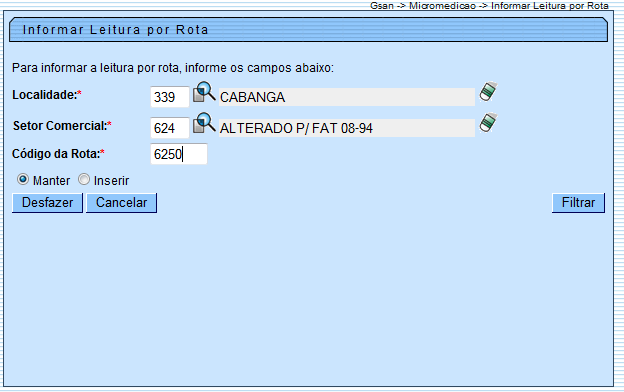Image resolution: width=624 pixels, height=392 pixels.
Task: Clear Setor Comercial with the eraser icon
Action: tap(488, 123)
